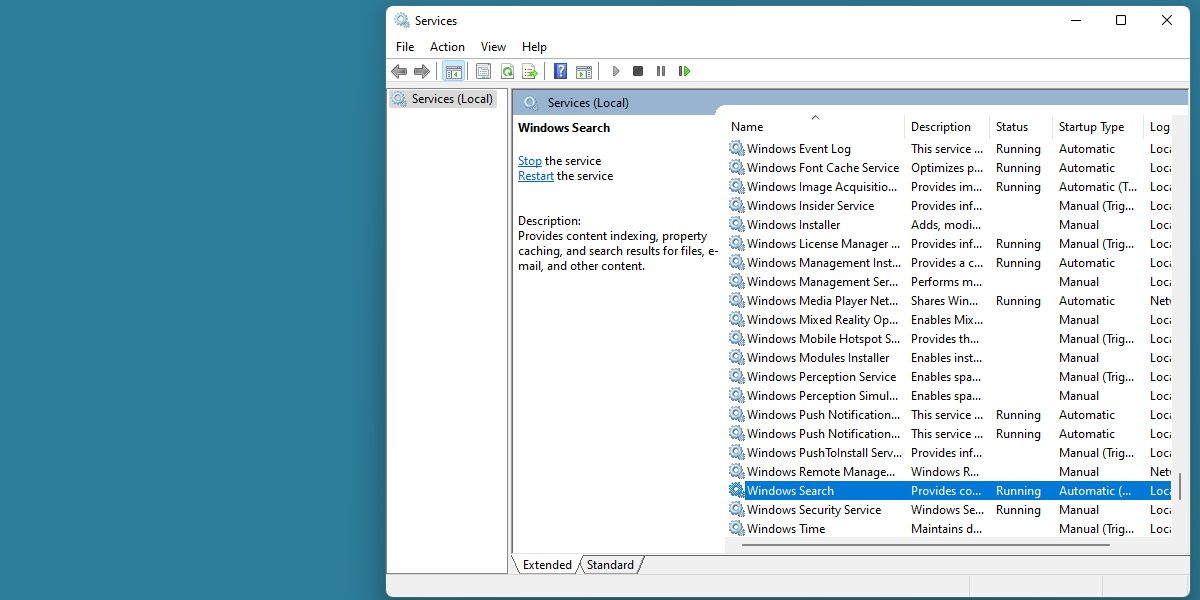Select the Windows Time service row

click(x=948, y=529)
